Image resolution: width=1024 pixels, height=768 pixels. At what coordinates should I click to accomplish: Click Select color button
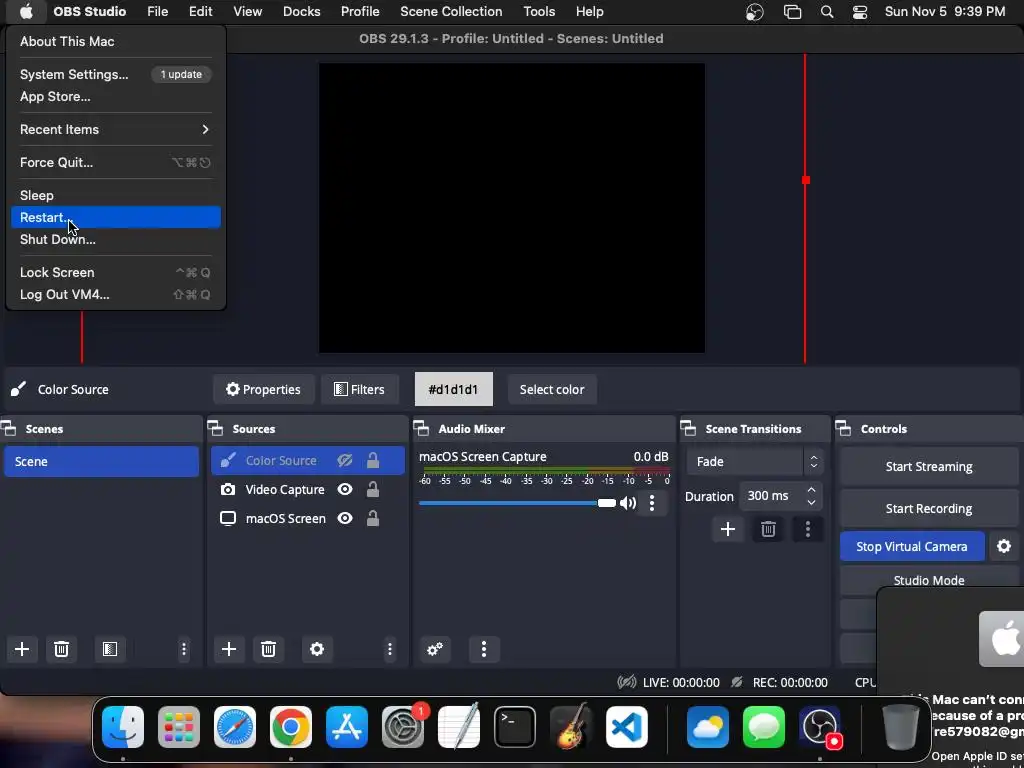[552, 390]
